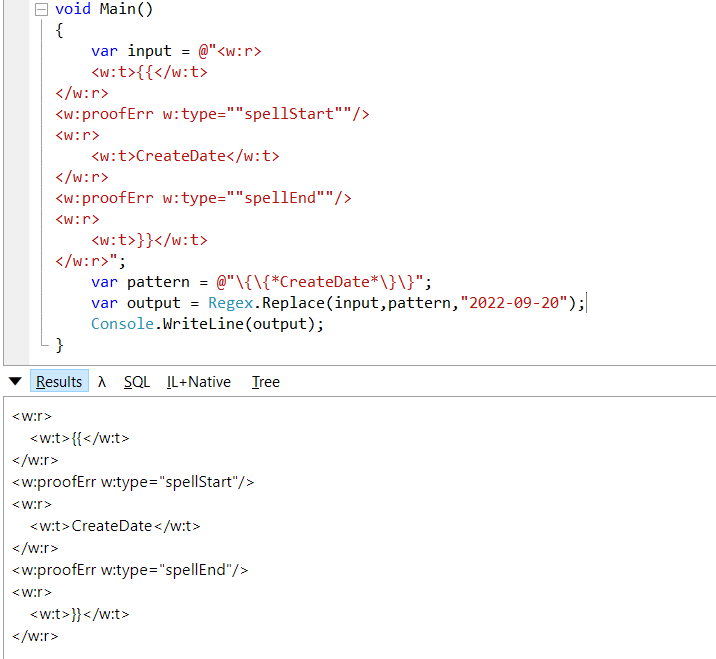
Task: Switch to the Tree tab
Action: click(x=265, y=381)
